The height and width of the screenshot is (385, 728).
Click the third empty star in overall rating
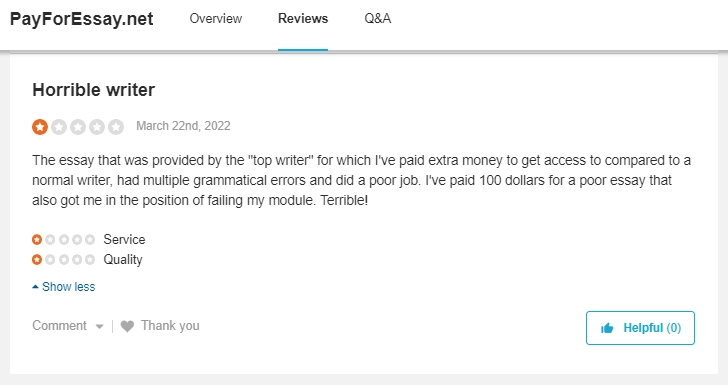(78, 126)
